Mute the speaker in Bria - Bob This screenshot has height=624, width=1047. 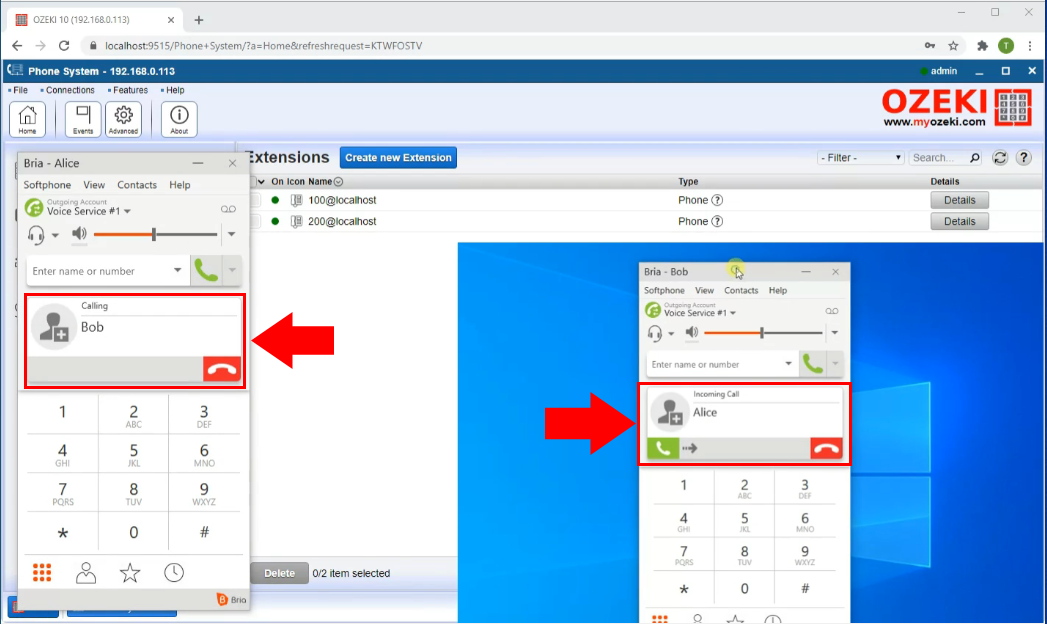692,332
